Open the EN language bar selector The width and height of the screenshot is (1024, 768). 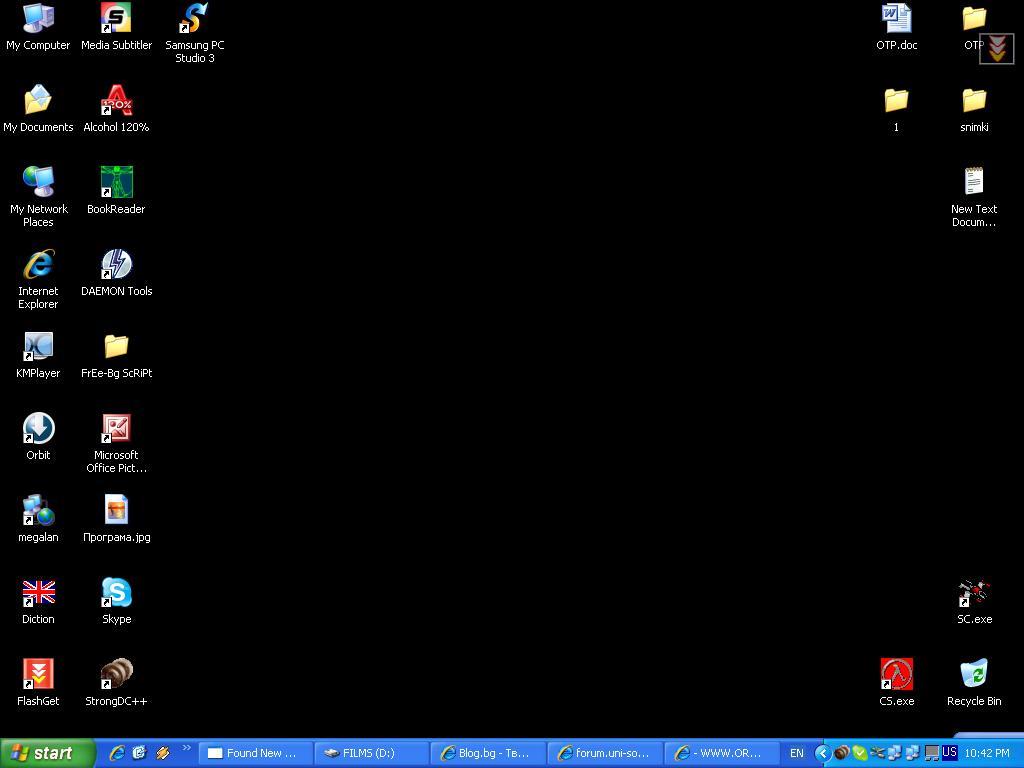click(x=797, y=753)
